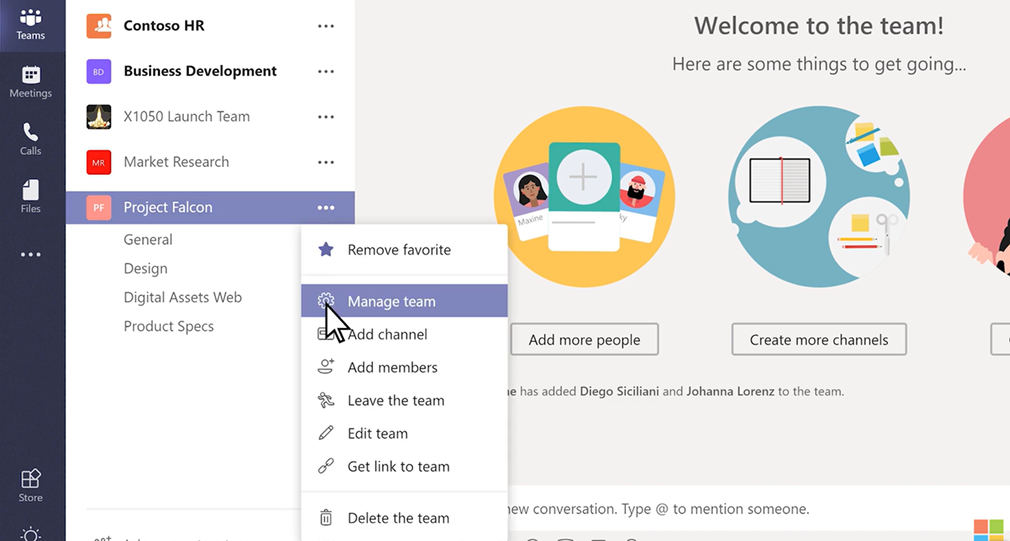Click the Market Research MR avatar
Viewport: 1010px width, 541px height.
(99, 162)
